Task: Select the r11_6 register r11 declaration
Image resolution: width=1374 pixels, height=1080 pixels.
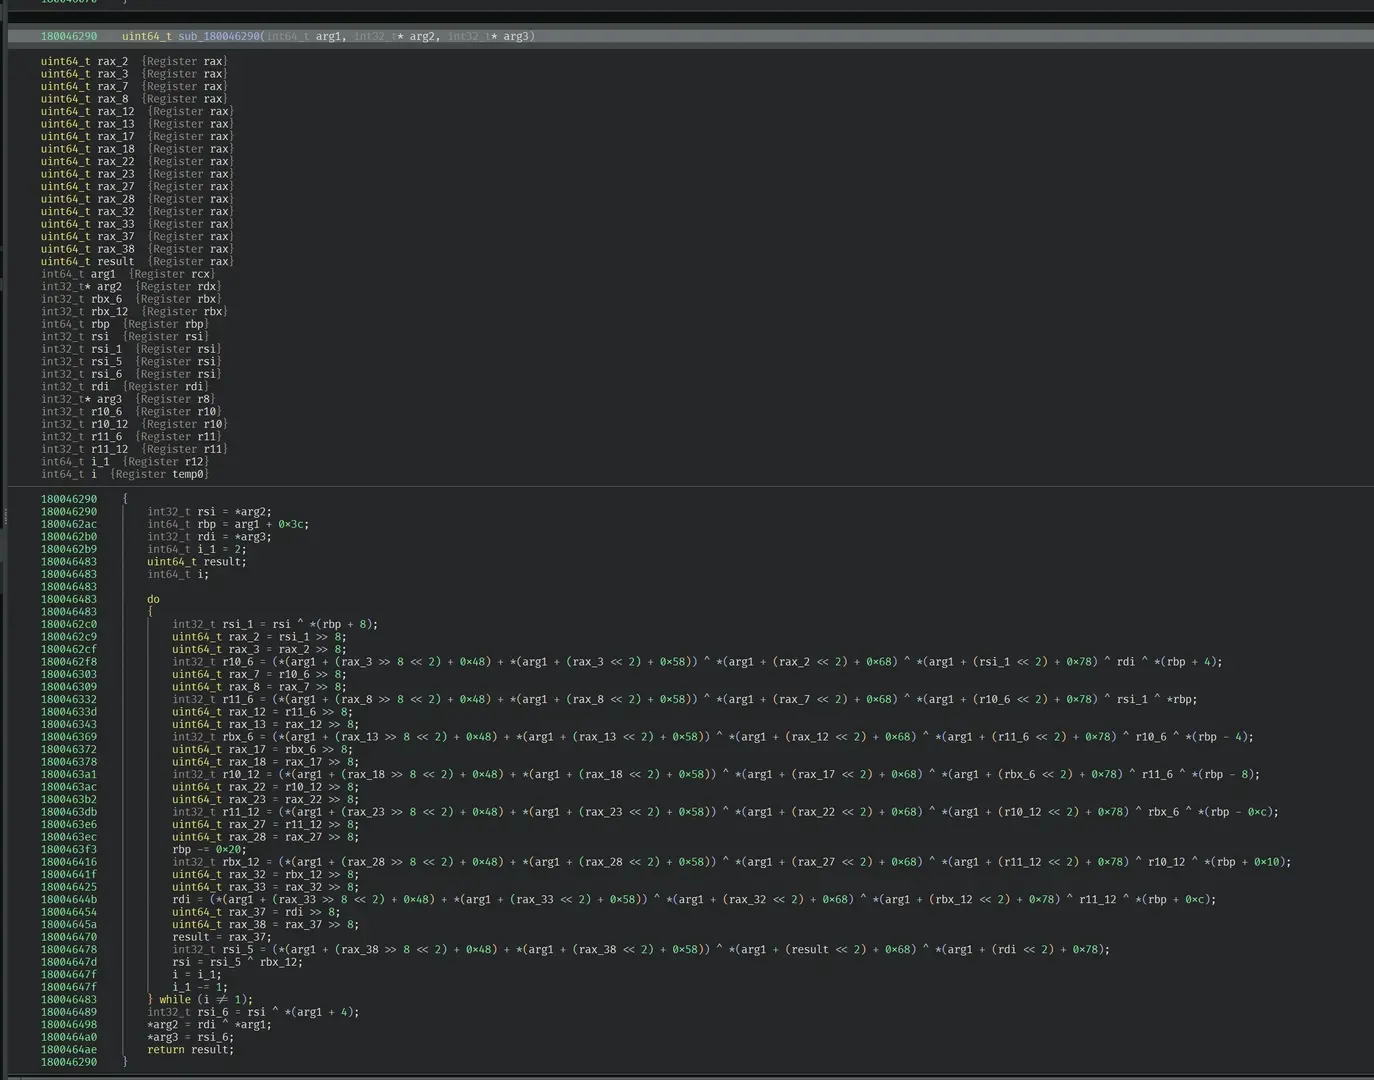Action: [x=131, y=436]
